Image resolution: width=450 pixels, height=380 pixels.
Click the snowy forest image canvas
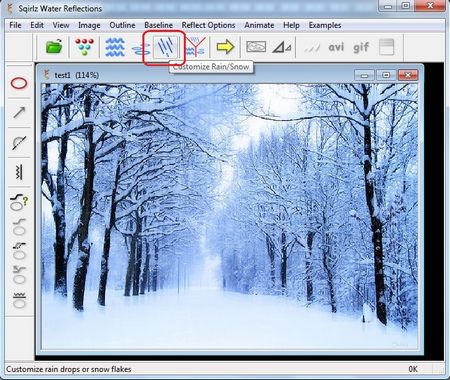pyautogui.click(x=229, y=216)
